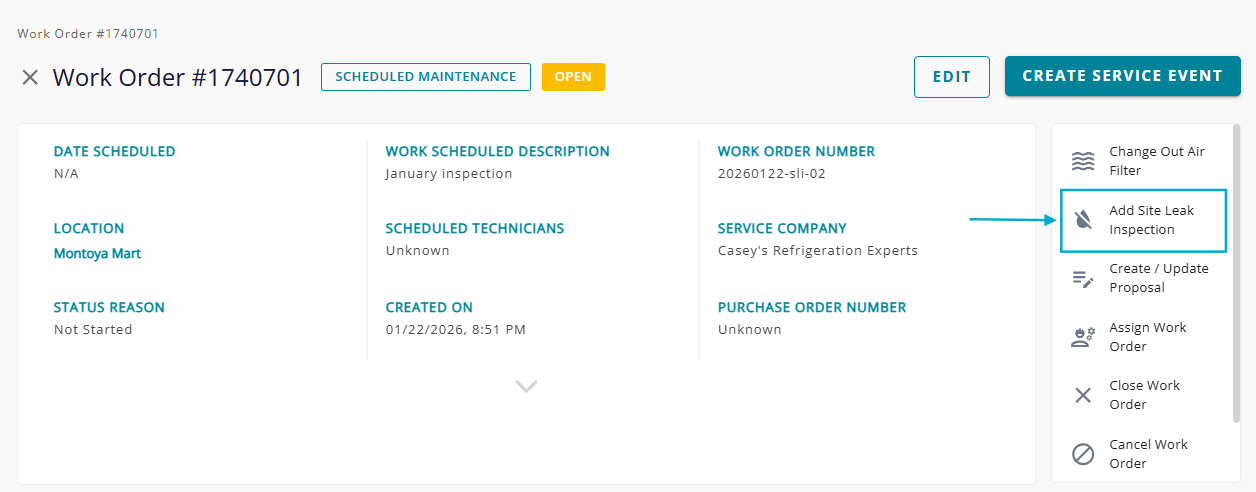Click the Close Work Order X icon
The width and height of the screenshot is (1256, 492).
1083,395
